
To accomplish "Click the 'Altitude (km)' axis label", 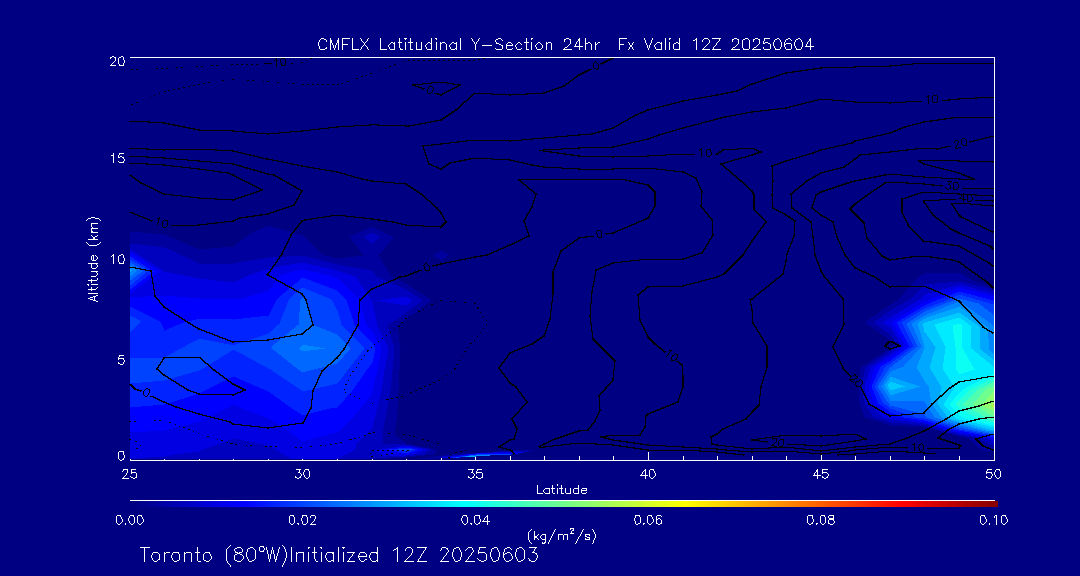I will click(x=92, y=258).
